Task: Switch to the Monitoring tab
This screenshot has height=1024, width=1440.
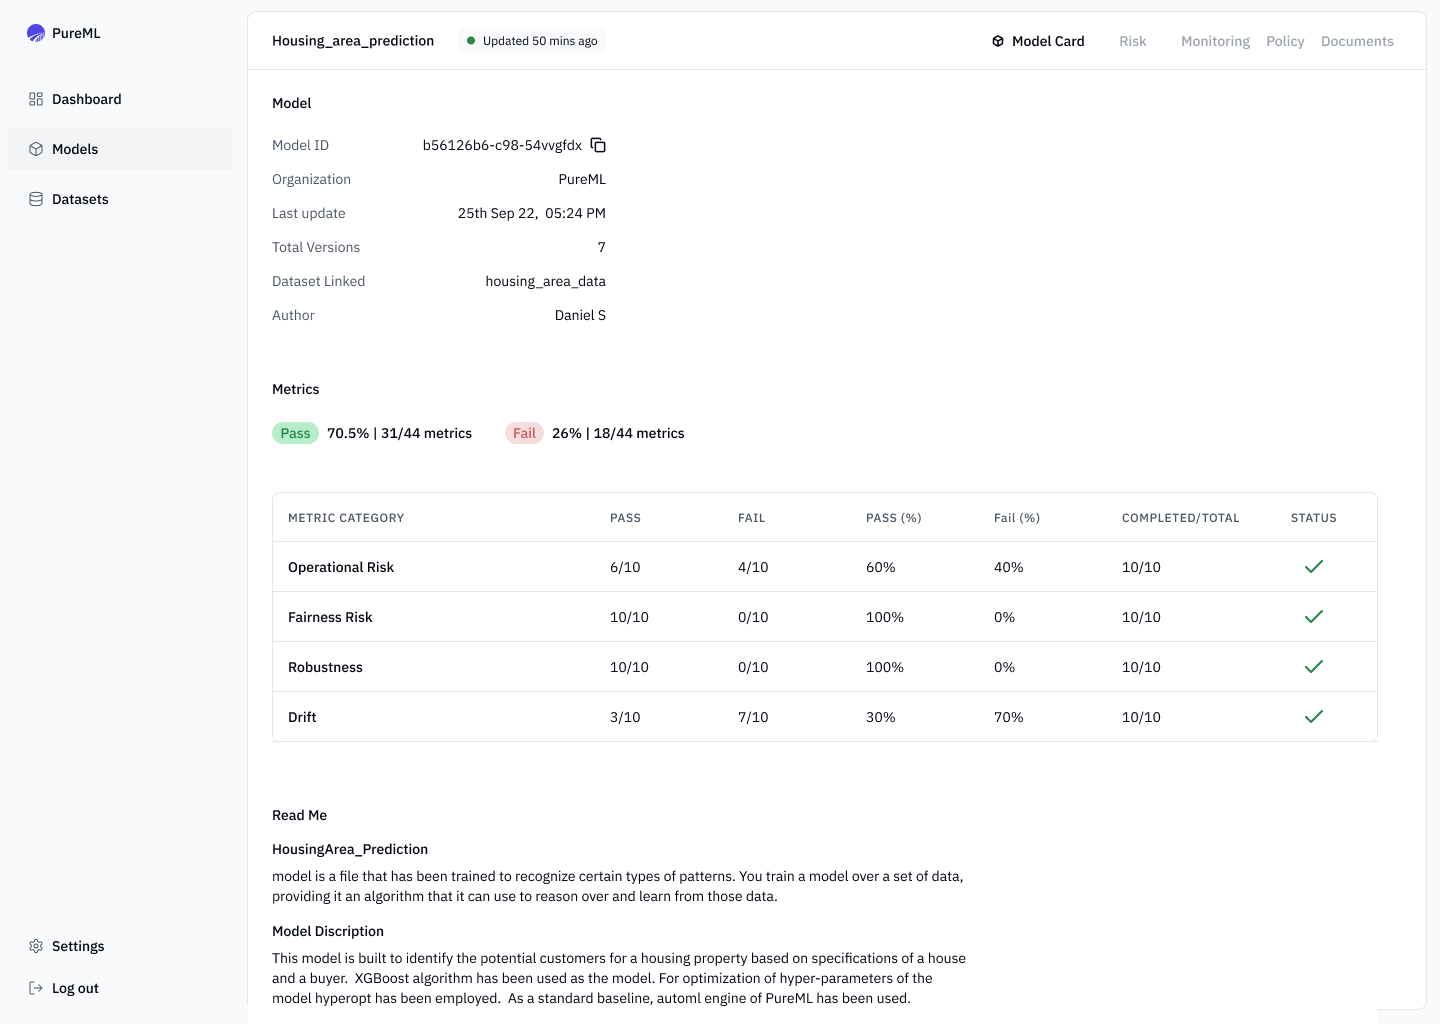Action: point(1215,41)
